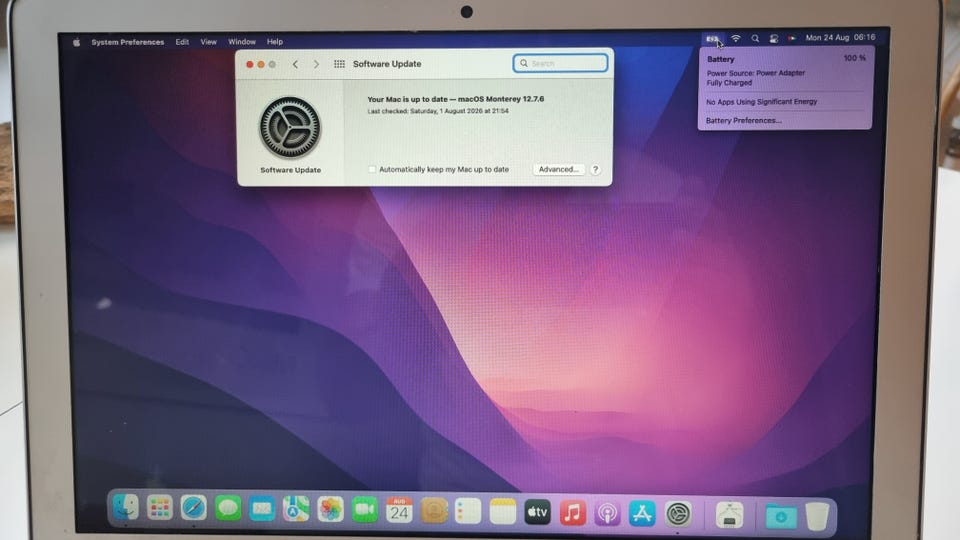
Task: Launch Apple TV from the Dock
Action: [538, 512]
